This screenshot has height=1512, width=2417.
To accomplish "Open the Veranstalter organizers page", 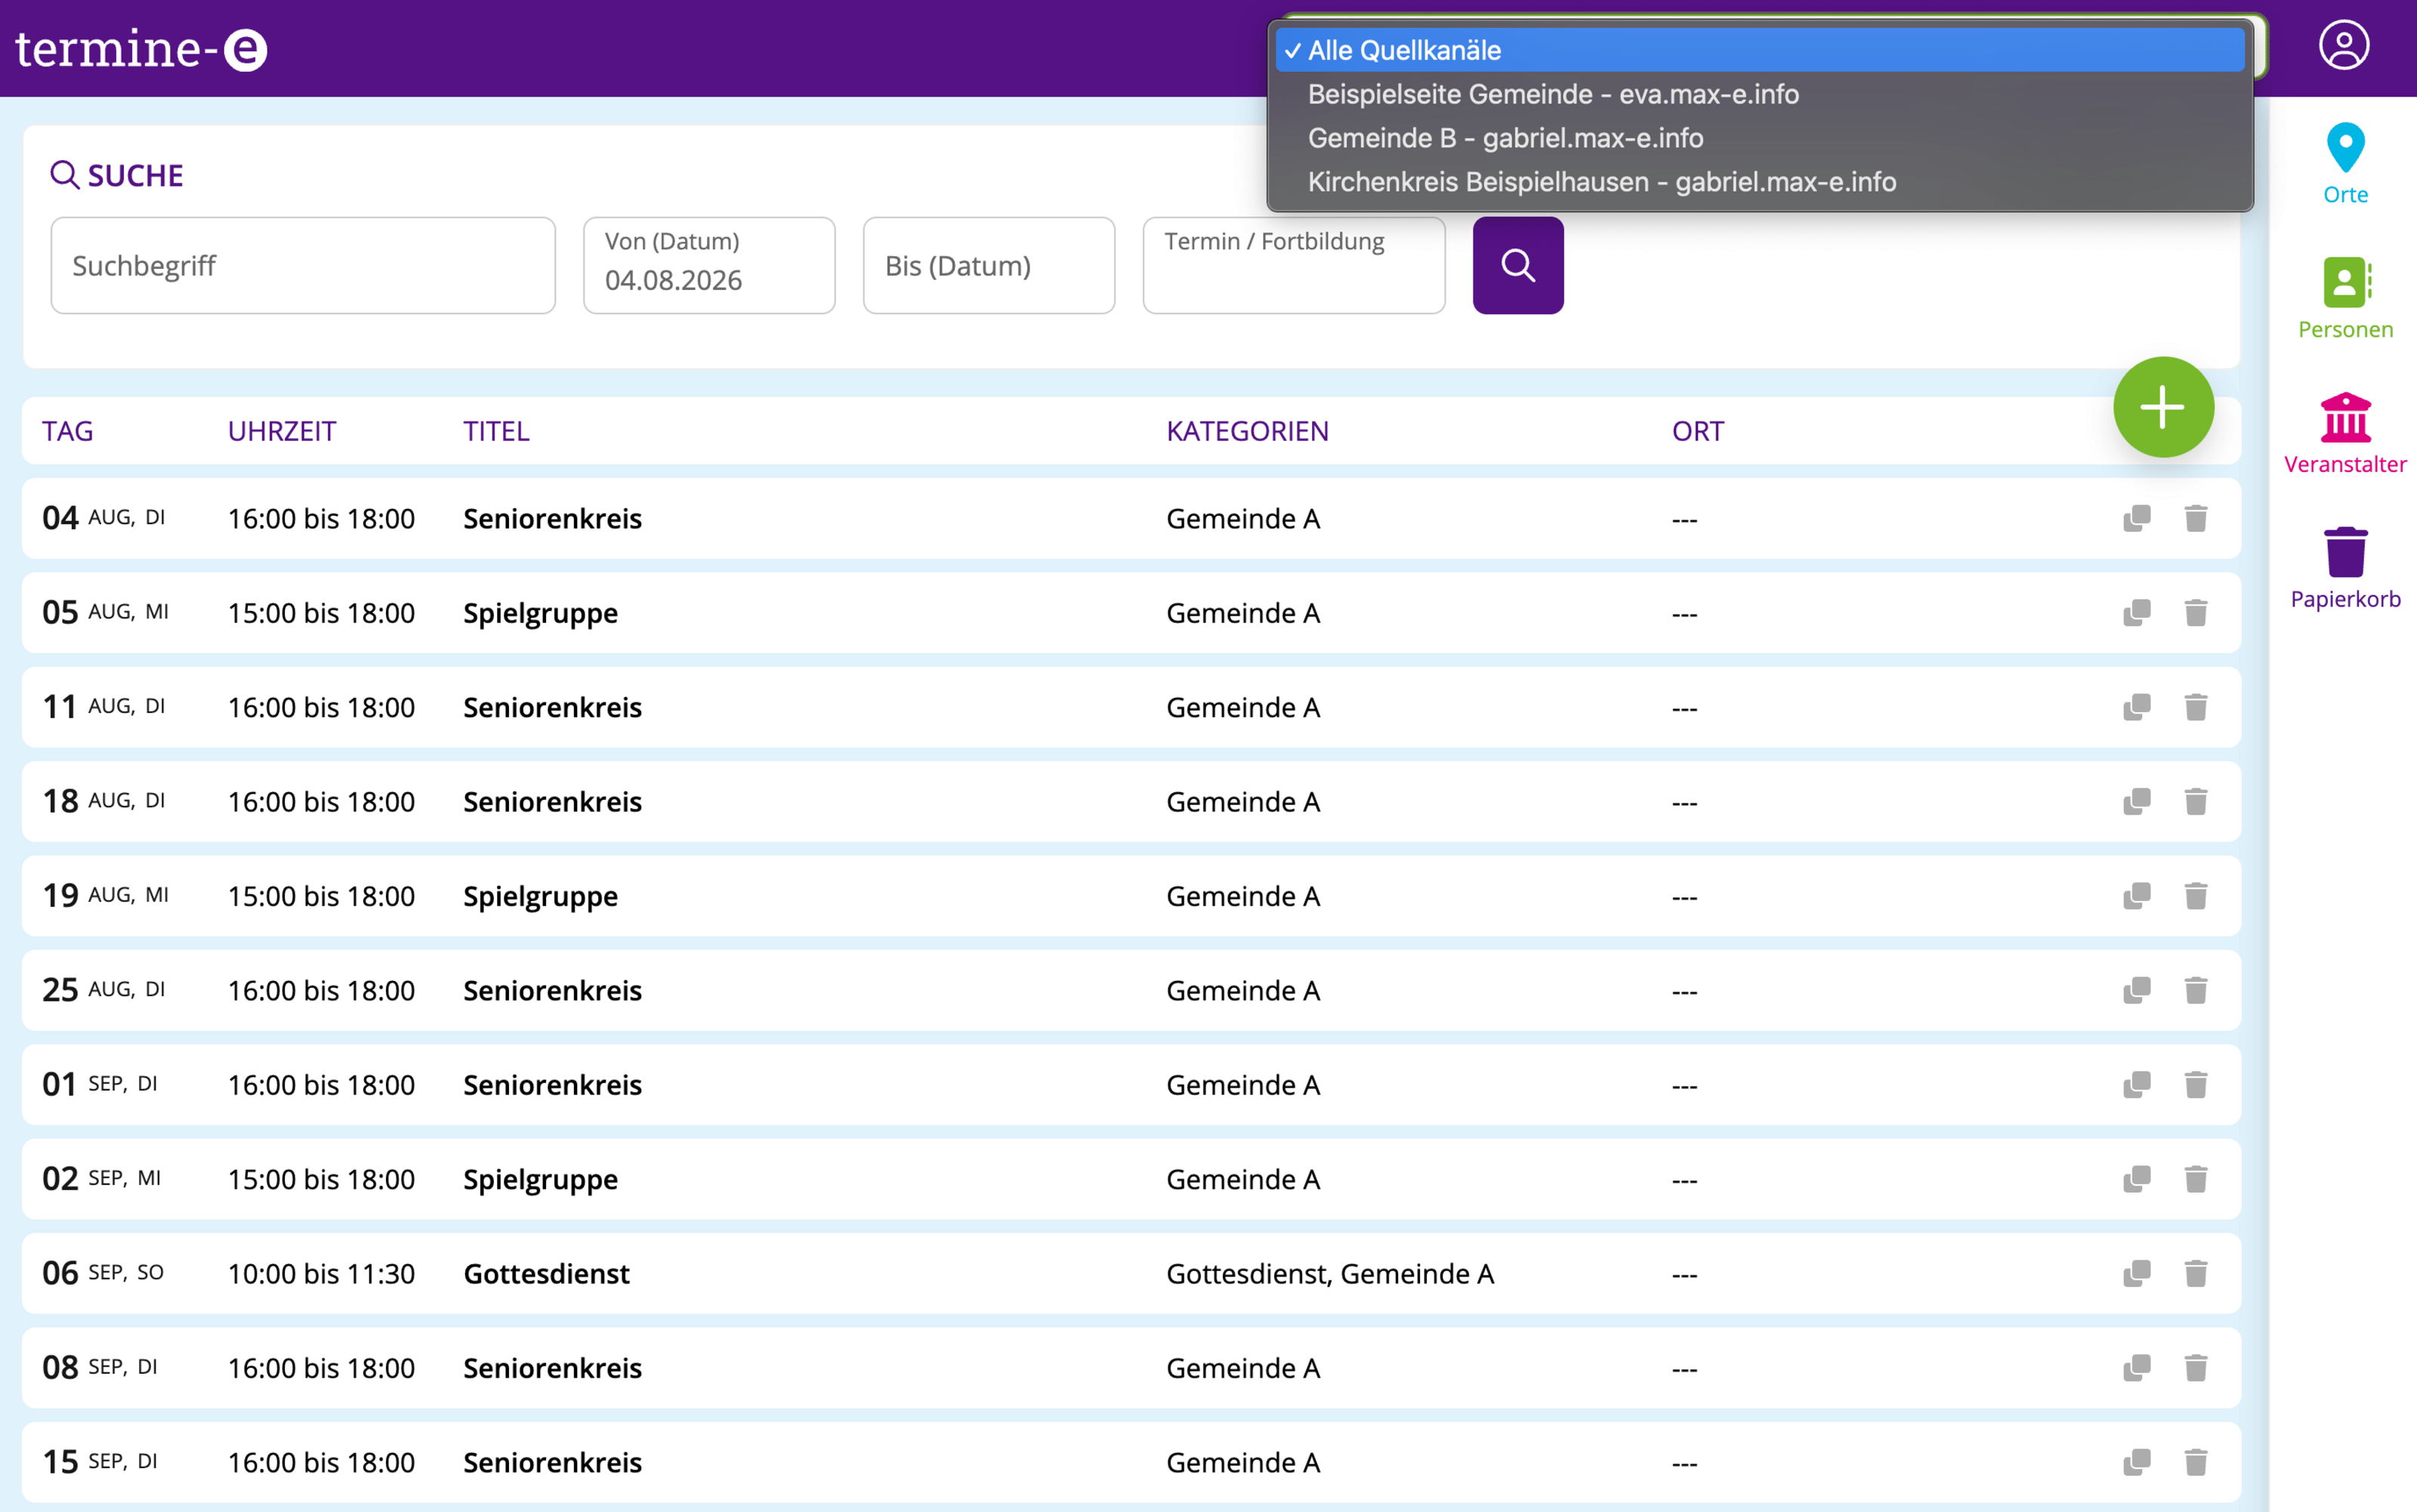I will tap(2345, 434).
